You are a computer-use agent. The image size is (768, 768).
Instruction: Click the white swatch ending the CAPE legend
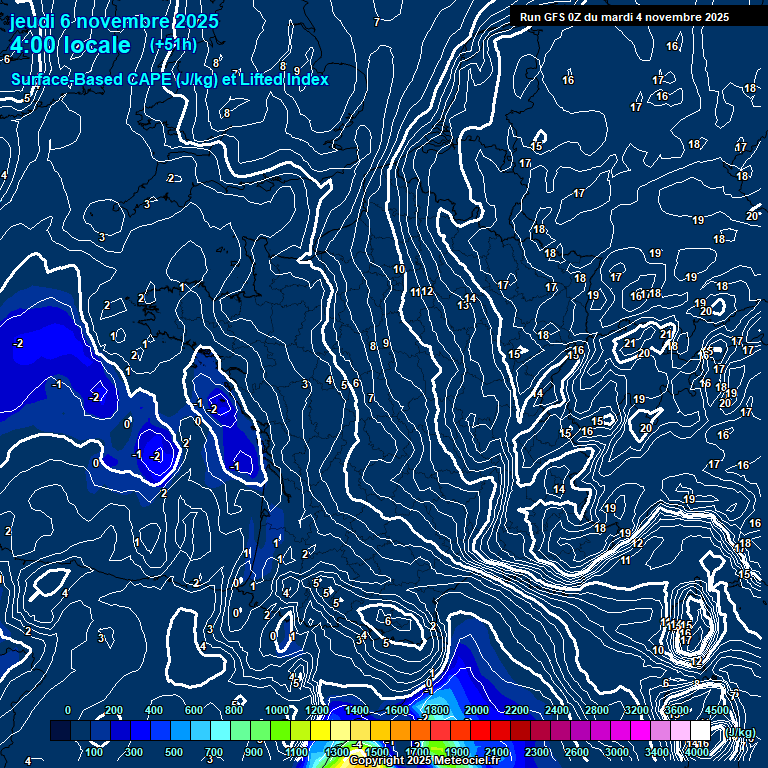click(x=700, y=730)
